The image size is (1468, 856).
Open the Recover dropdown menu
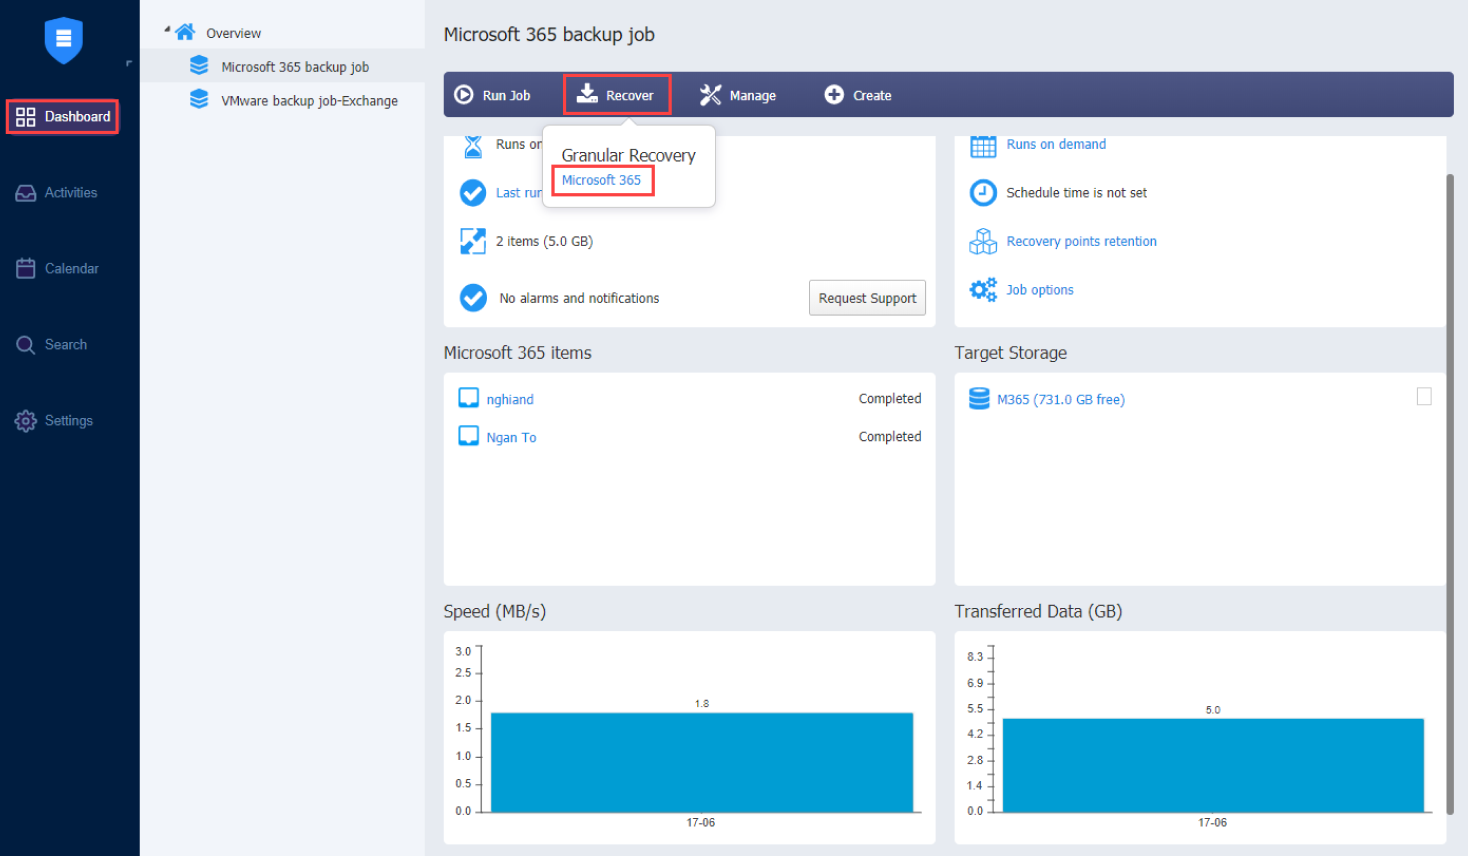617,94
